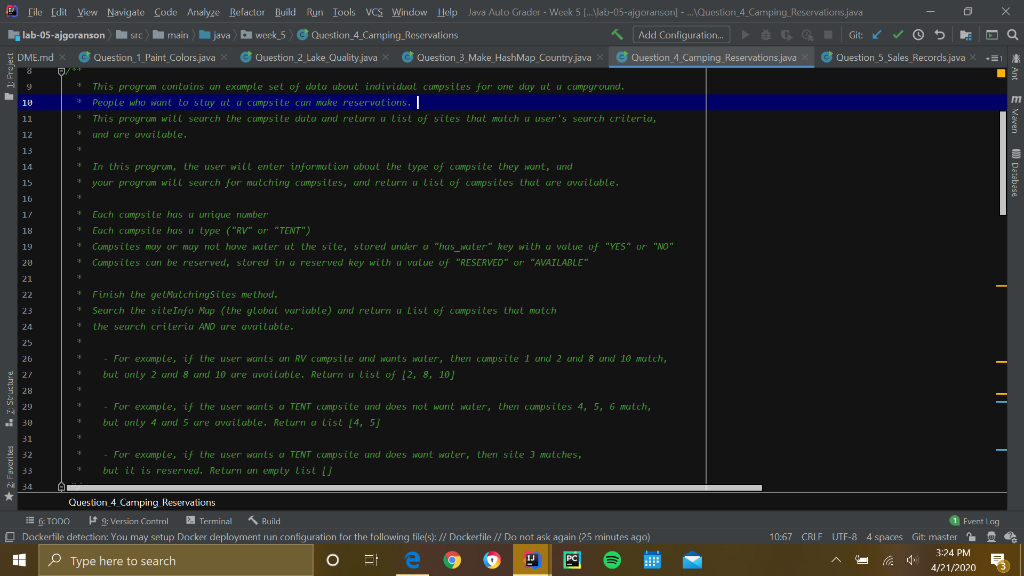Click the Add Configuration... button

[680, 35]
